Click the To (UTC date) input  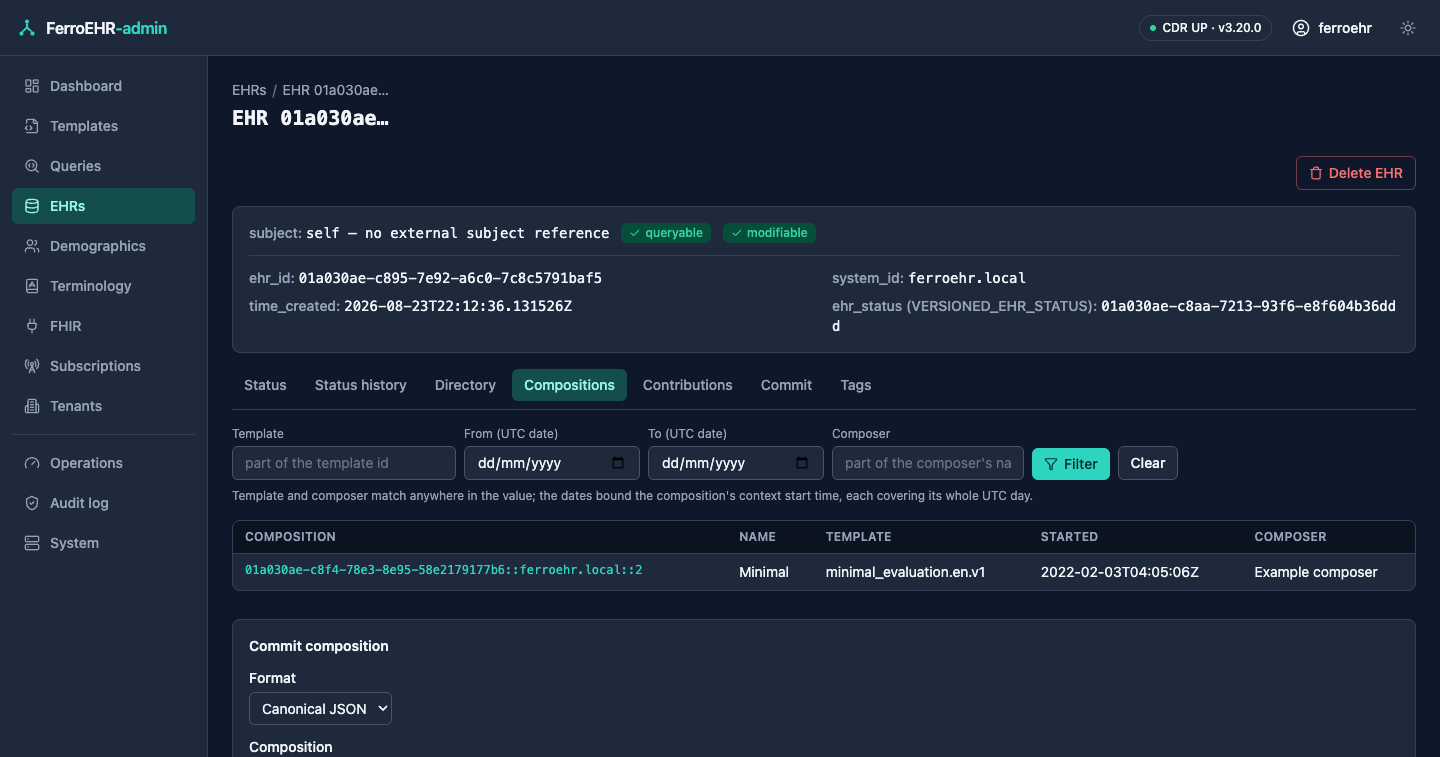[x=736, y=463]
